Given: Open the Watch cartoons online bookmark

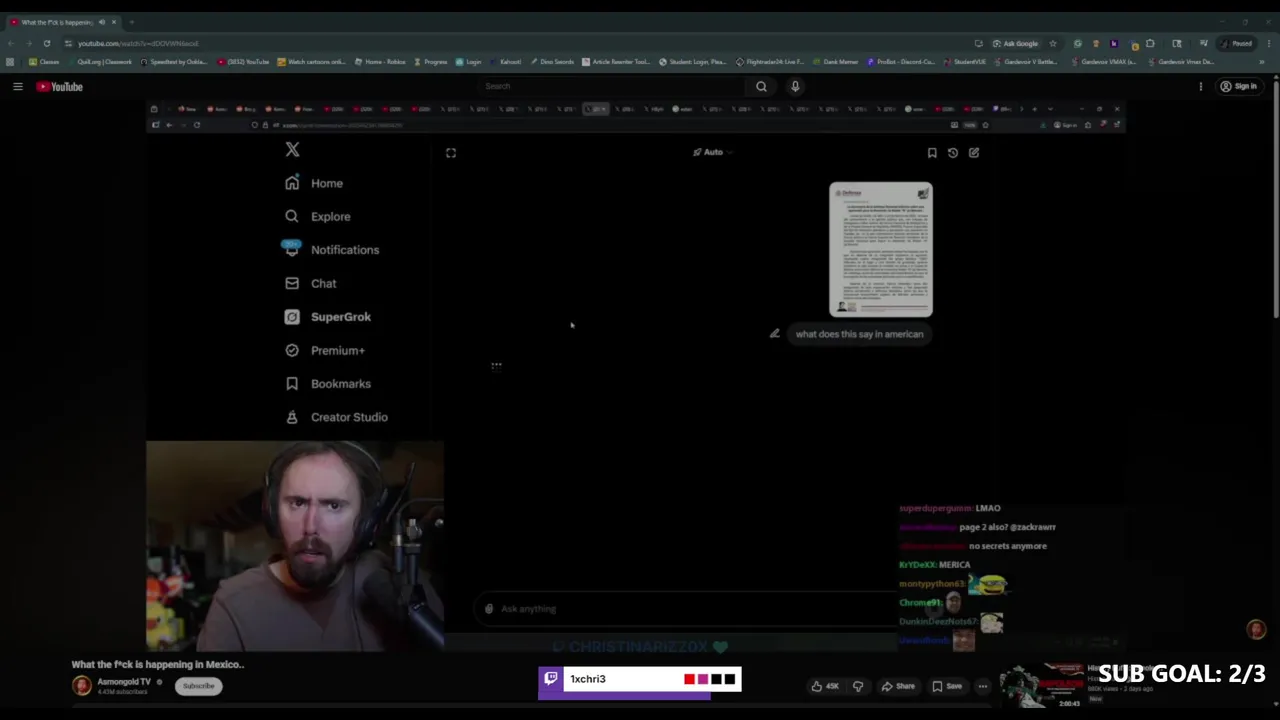Looking at the screenshot, I should (x=311, y=62).
